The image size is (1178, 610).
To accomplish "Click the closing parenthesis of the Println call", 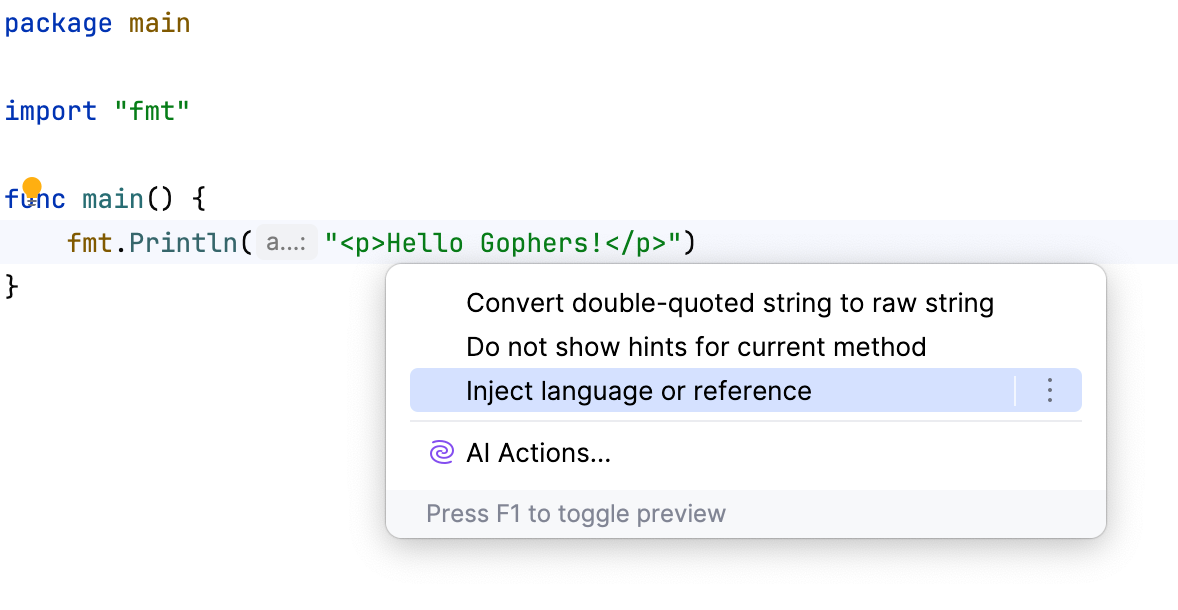I will 691,242.
